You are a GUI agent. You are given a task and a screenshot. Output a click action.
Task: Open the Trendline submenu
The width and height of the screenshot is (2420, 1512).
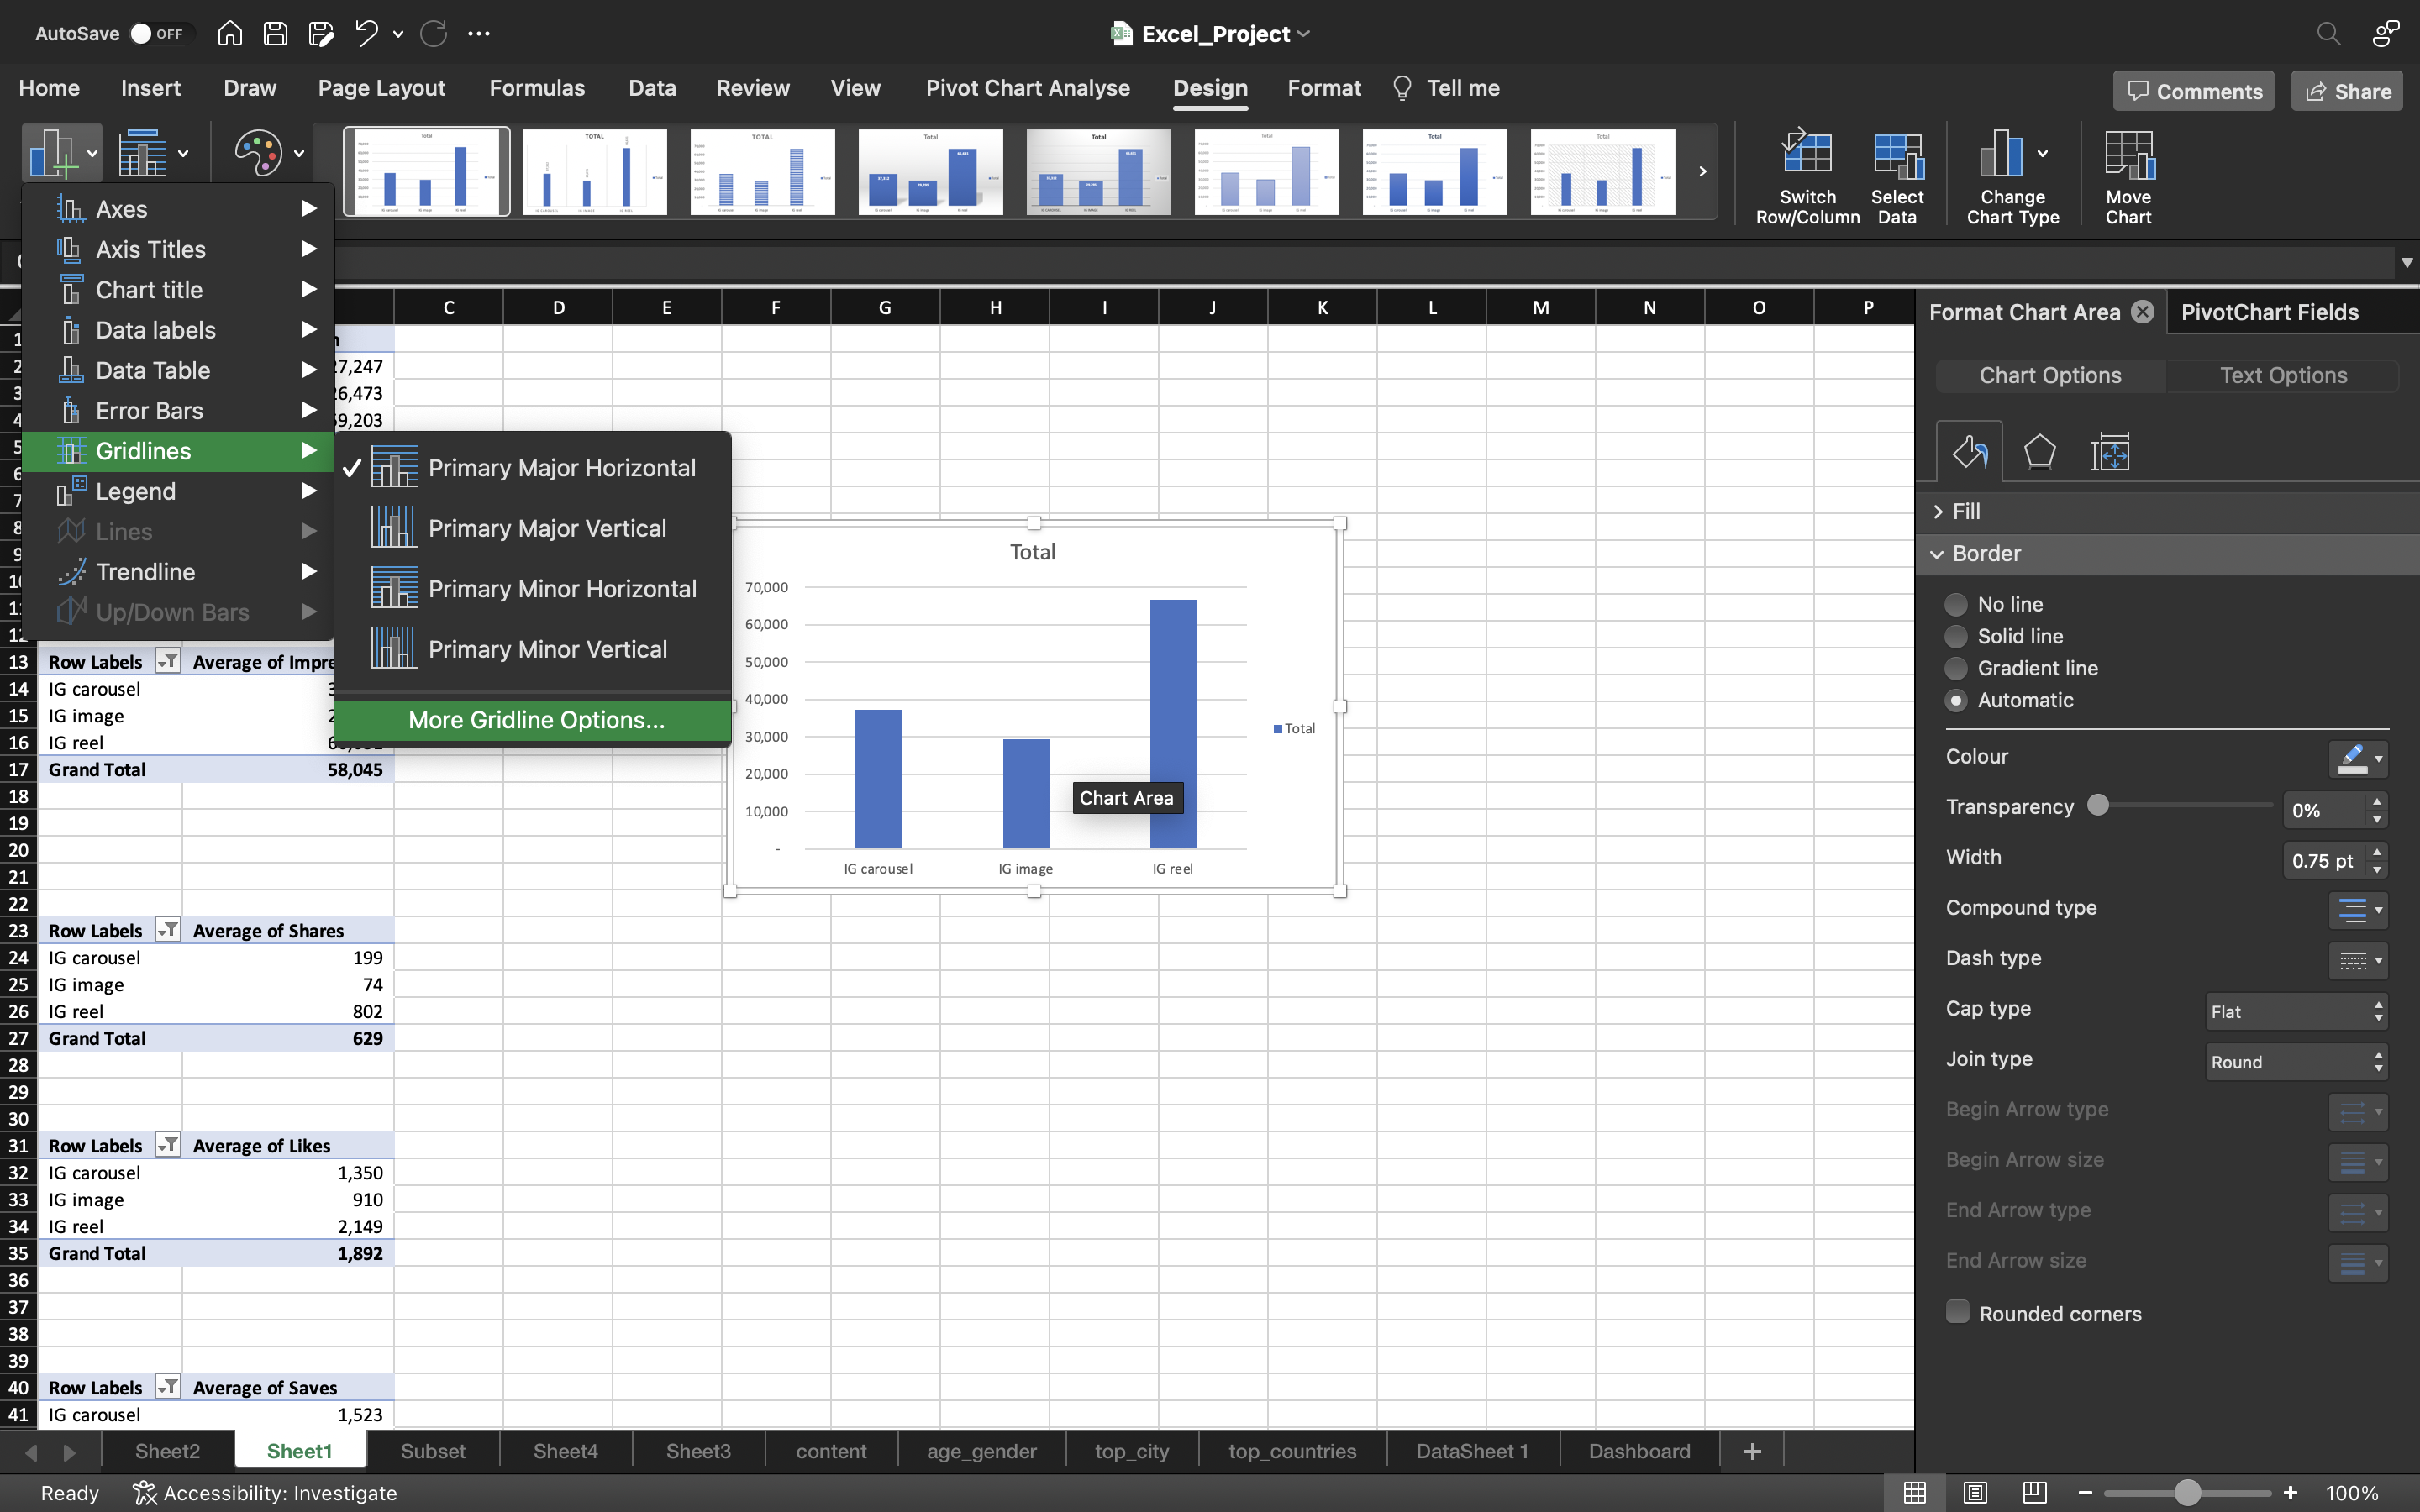(178, 572)
